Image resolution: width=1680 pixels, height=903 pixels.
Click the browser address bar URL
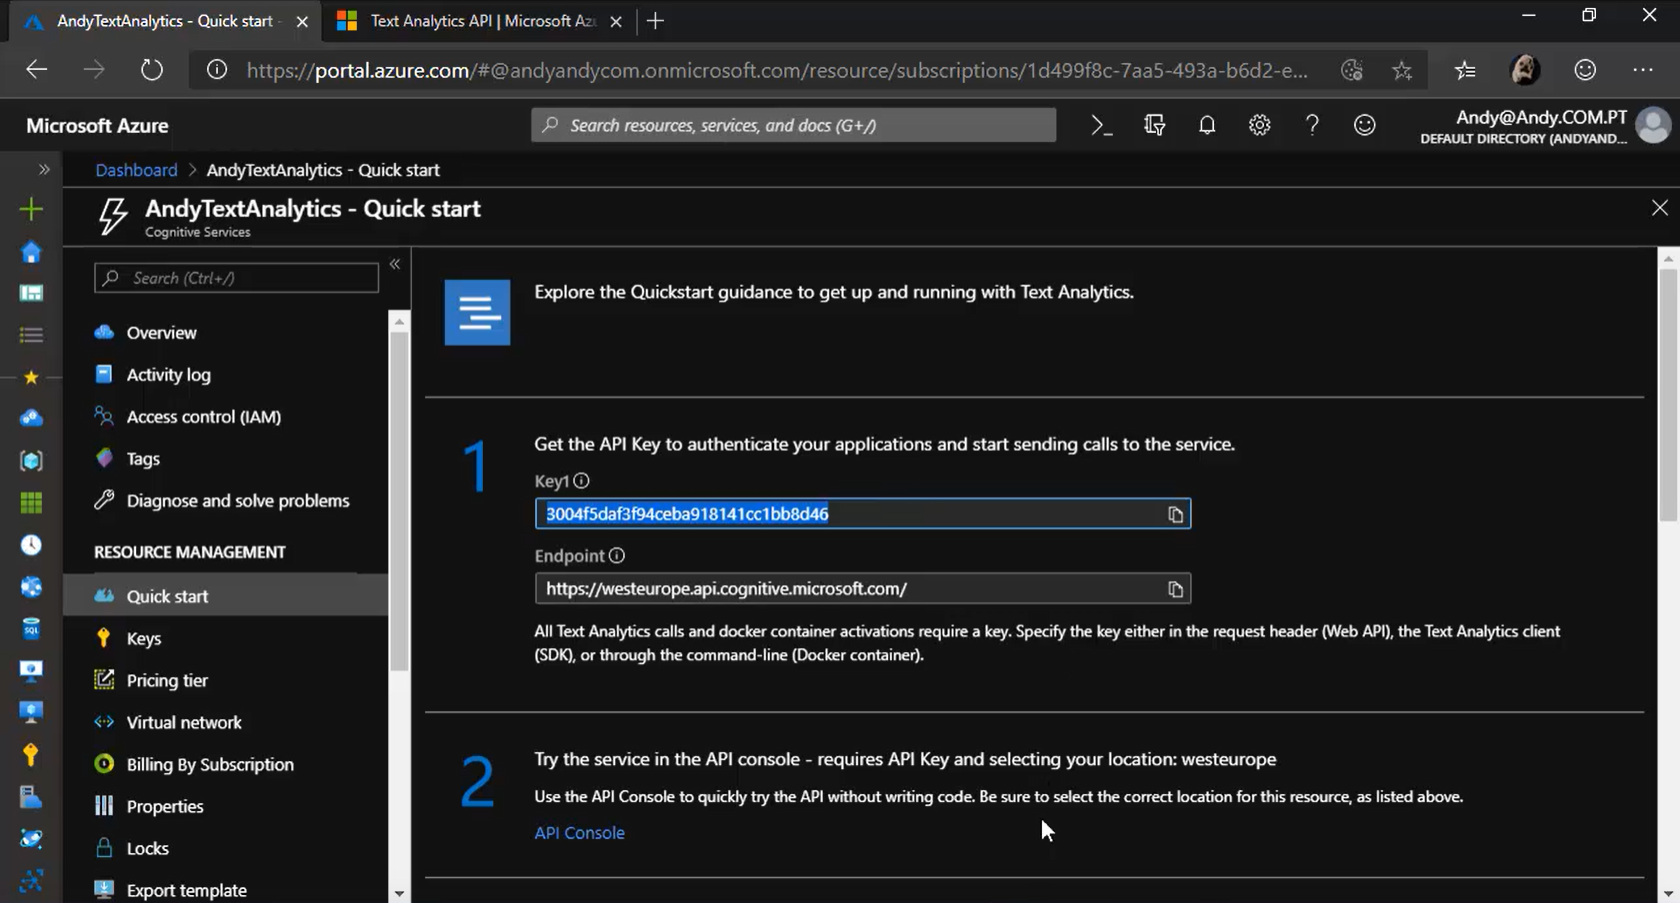coord(776,70)
